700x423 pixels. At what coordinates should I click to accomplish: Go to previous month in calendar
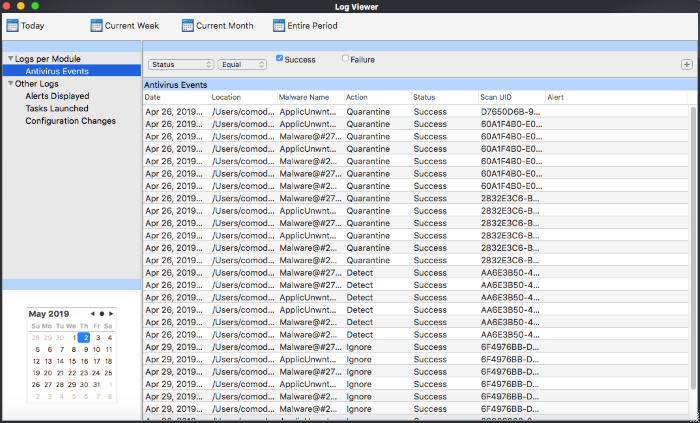(x=92, y=314)
